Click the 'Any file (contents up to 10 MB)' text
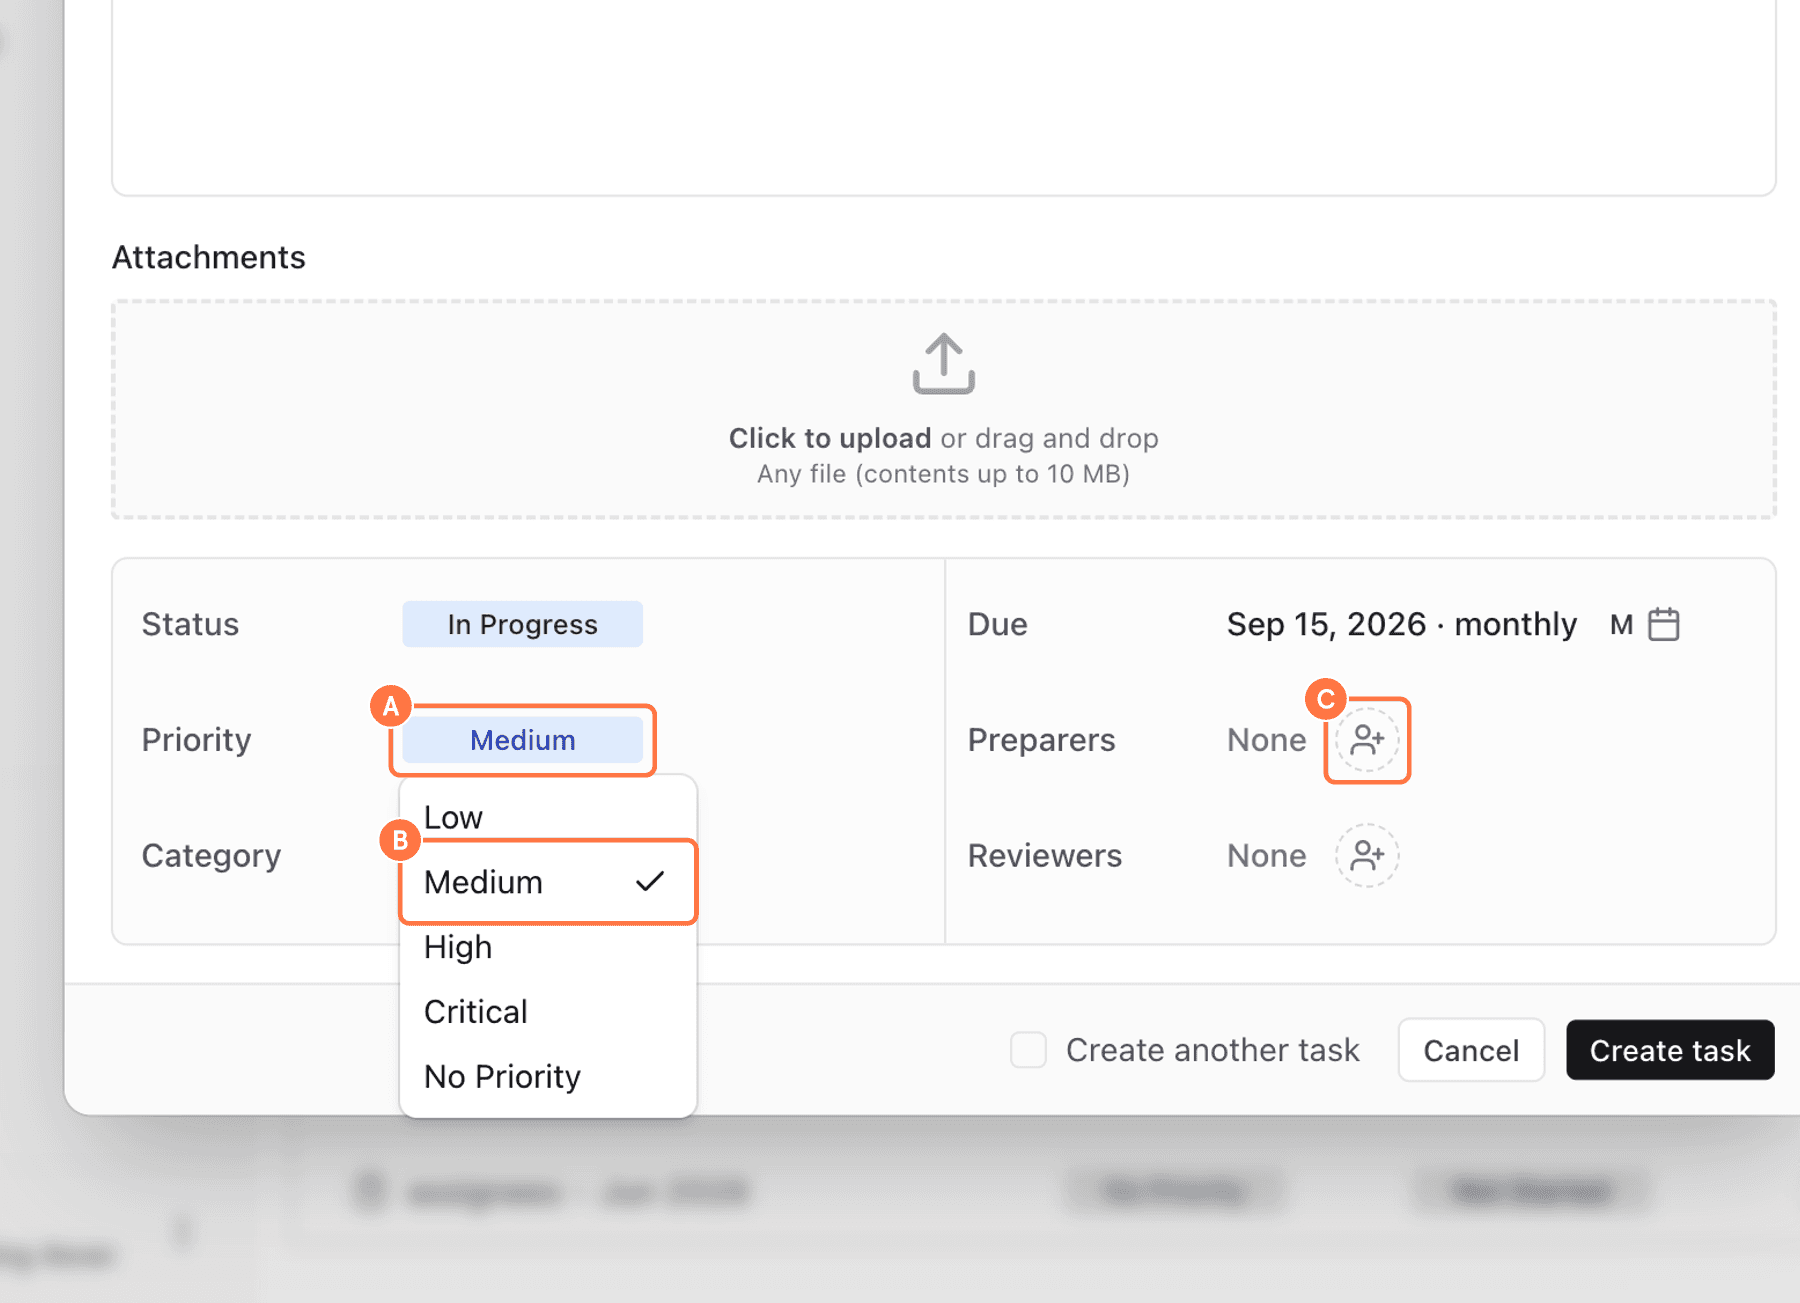This screenshot has height=1303, width=1800. (943, 474)
